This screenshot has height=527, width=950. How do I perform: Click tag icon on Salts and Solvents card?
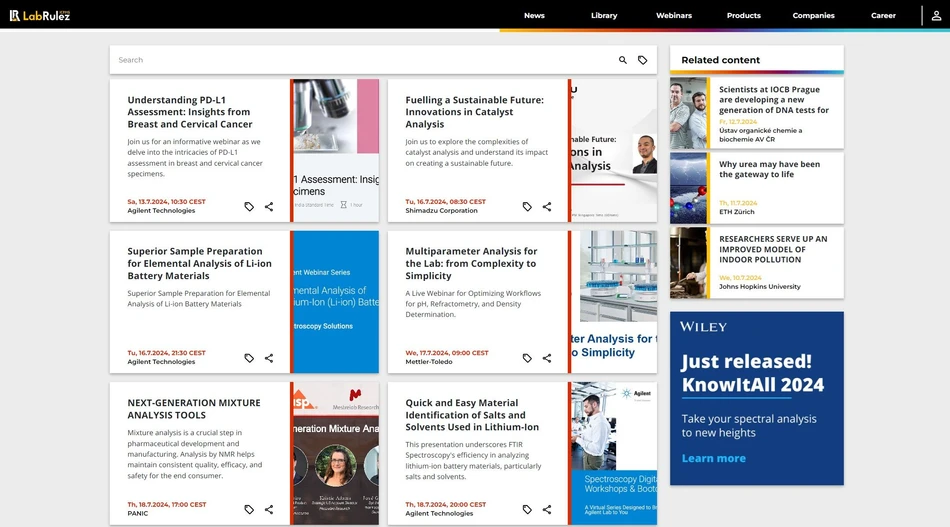(527, 509)
